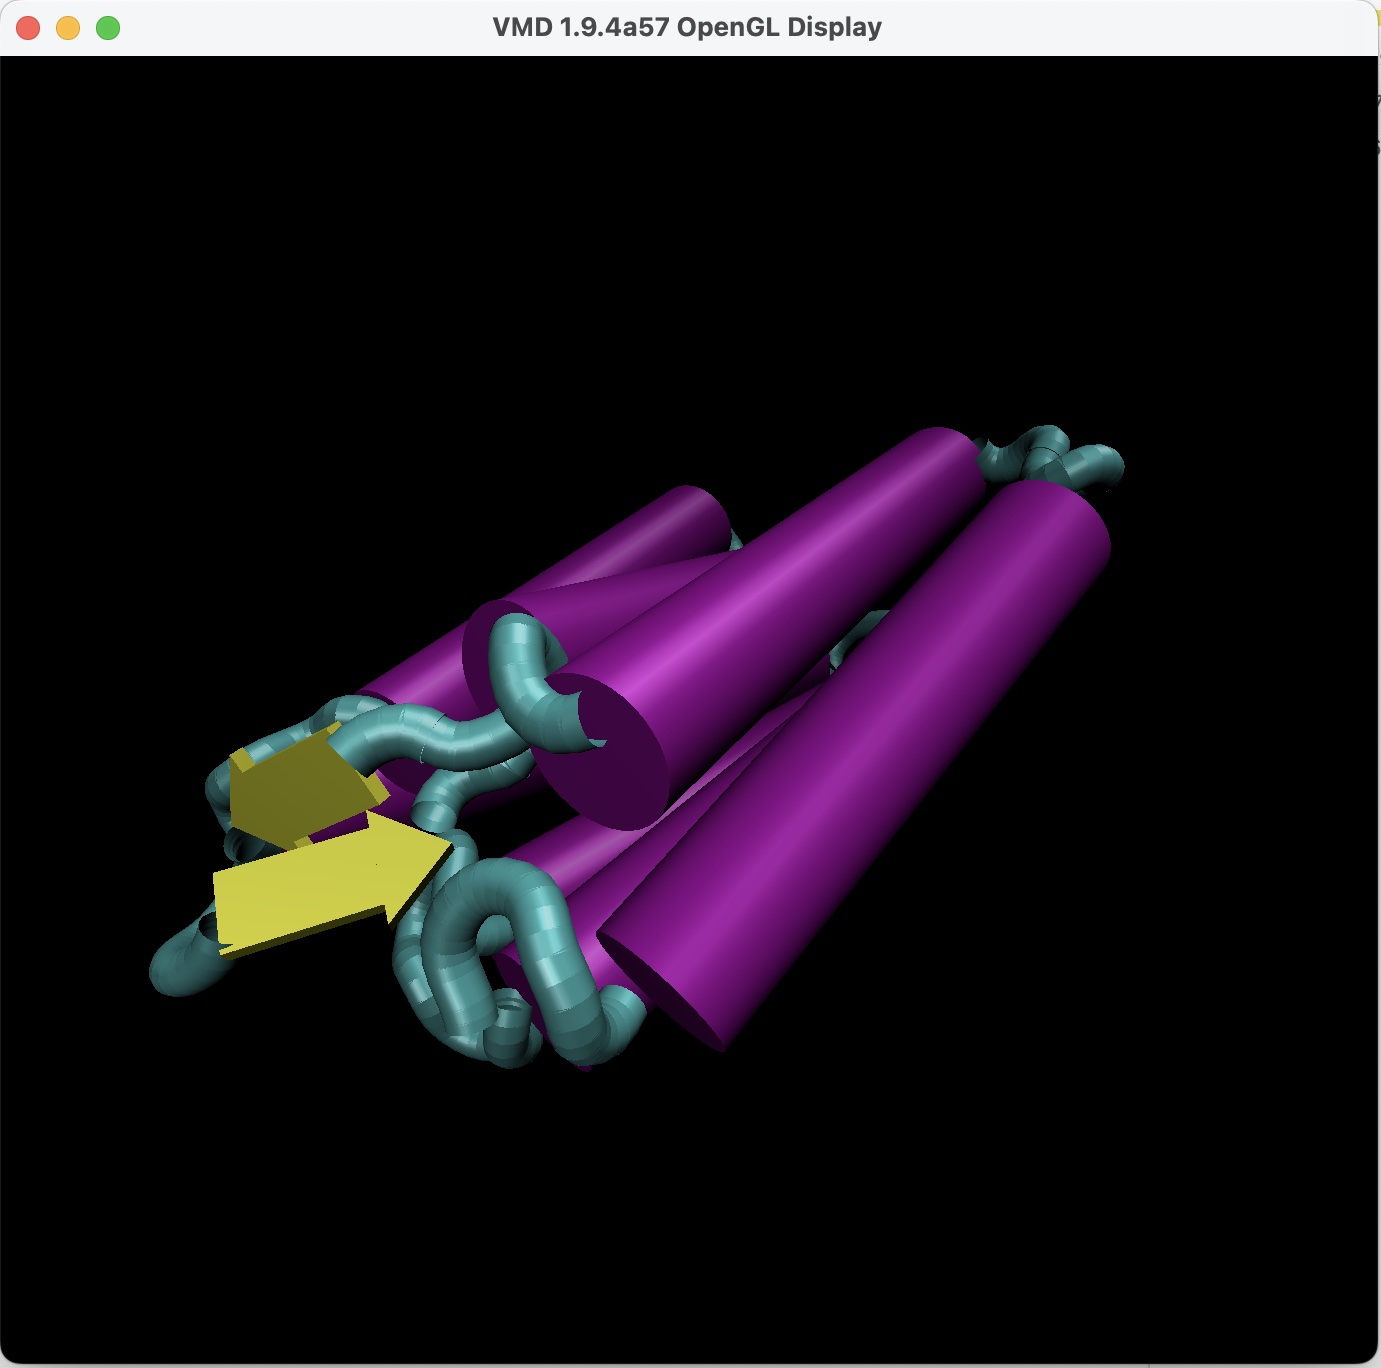Click the VMD 1.9.4a57 OpenGL Display title
The height and width of the screenshot is (1368, 1381).
(687, 27)
